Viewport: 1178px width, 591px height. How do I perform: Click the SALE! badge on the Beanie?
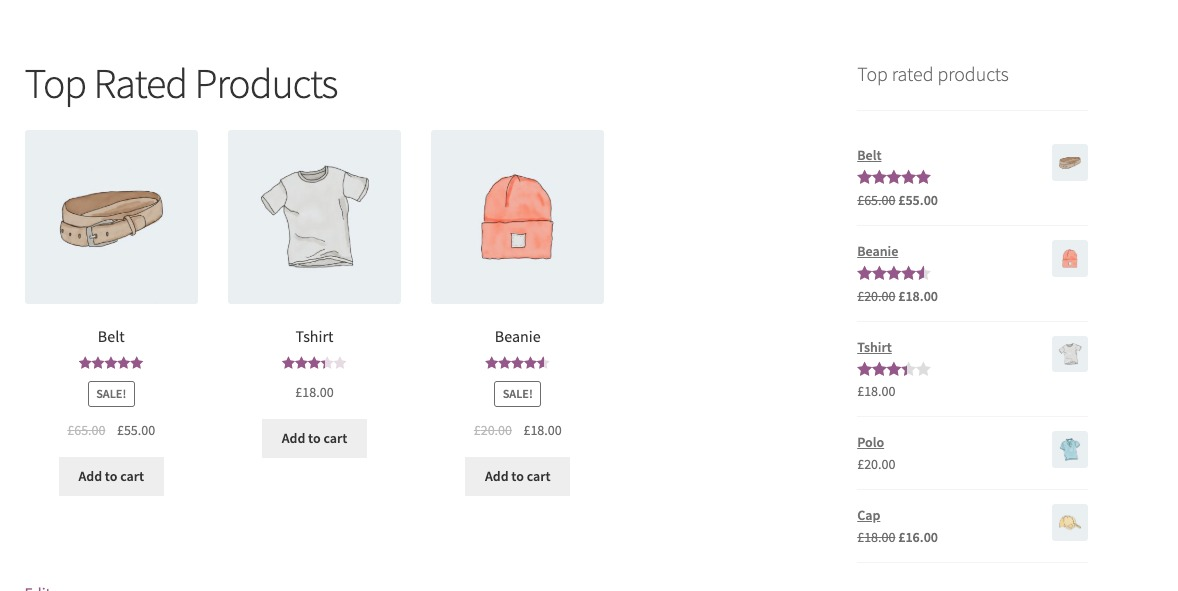click(x=517, y=393)
